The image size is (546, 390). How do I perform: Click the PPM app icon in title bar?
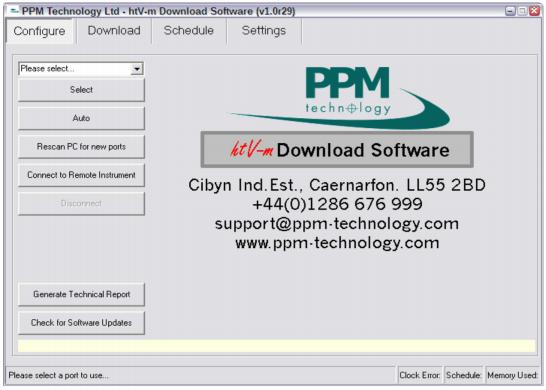(x=14, y=11)
